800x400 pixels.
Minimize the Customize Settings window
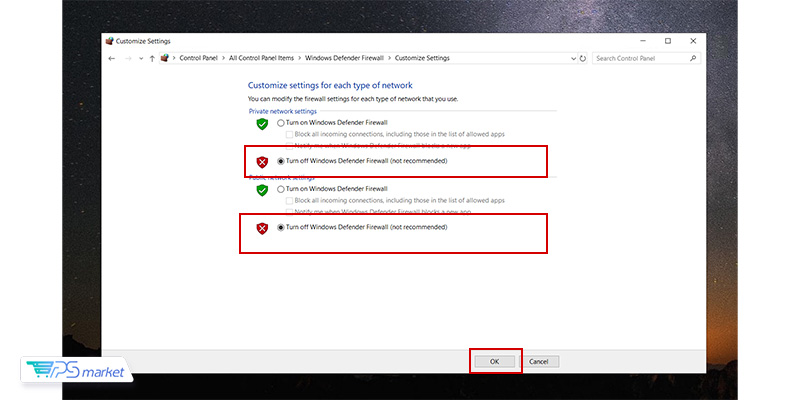[643, 41]
